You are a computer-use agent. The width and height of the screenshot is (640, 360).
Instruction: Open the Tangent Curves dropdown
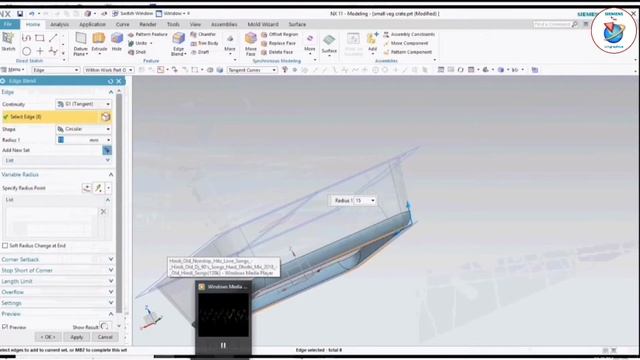coord(252,70)
